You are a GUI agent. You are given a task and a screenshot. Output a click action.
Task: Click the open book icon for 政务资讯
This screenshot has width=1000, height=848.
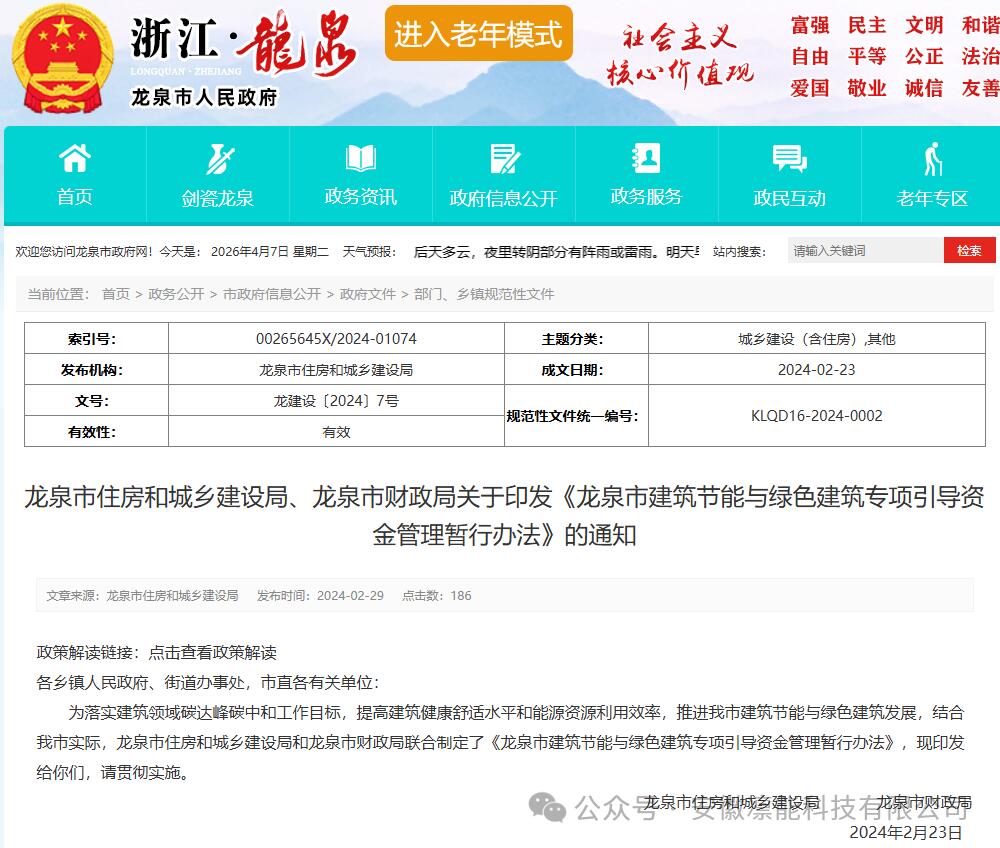(x=361, y=158)
